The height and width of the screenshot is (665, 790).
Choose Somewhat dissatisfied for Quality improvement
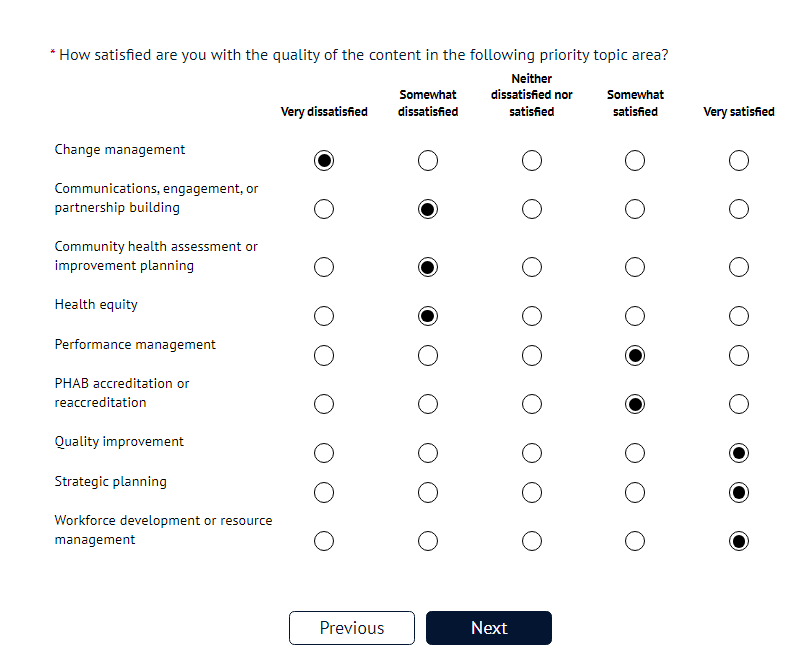tap(428, 453)
